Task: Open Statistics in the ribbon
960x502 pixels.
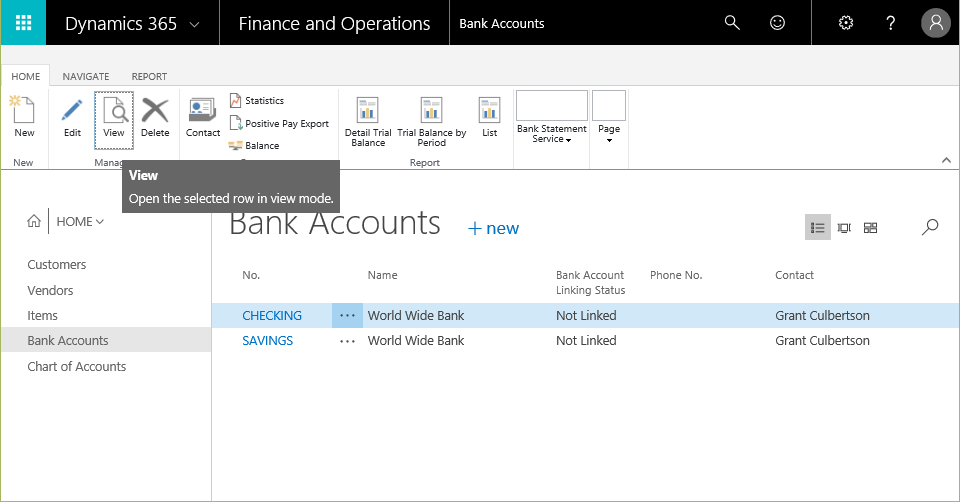Action: tap(257, 100)
